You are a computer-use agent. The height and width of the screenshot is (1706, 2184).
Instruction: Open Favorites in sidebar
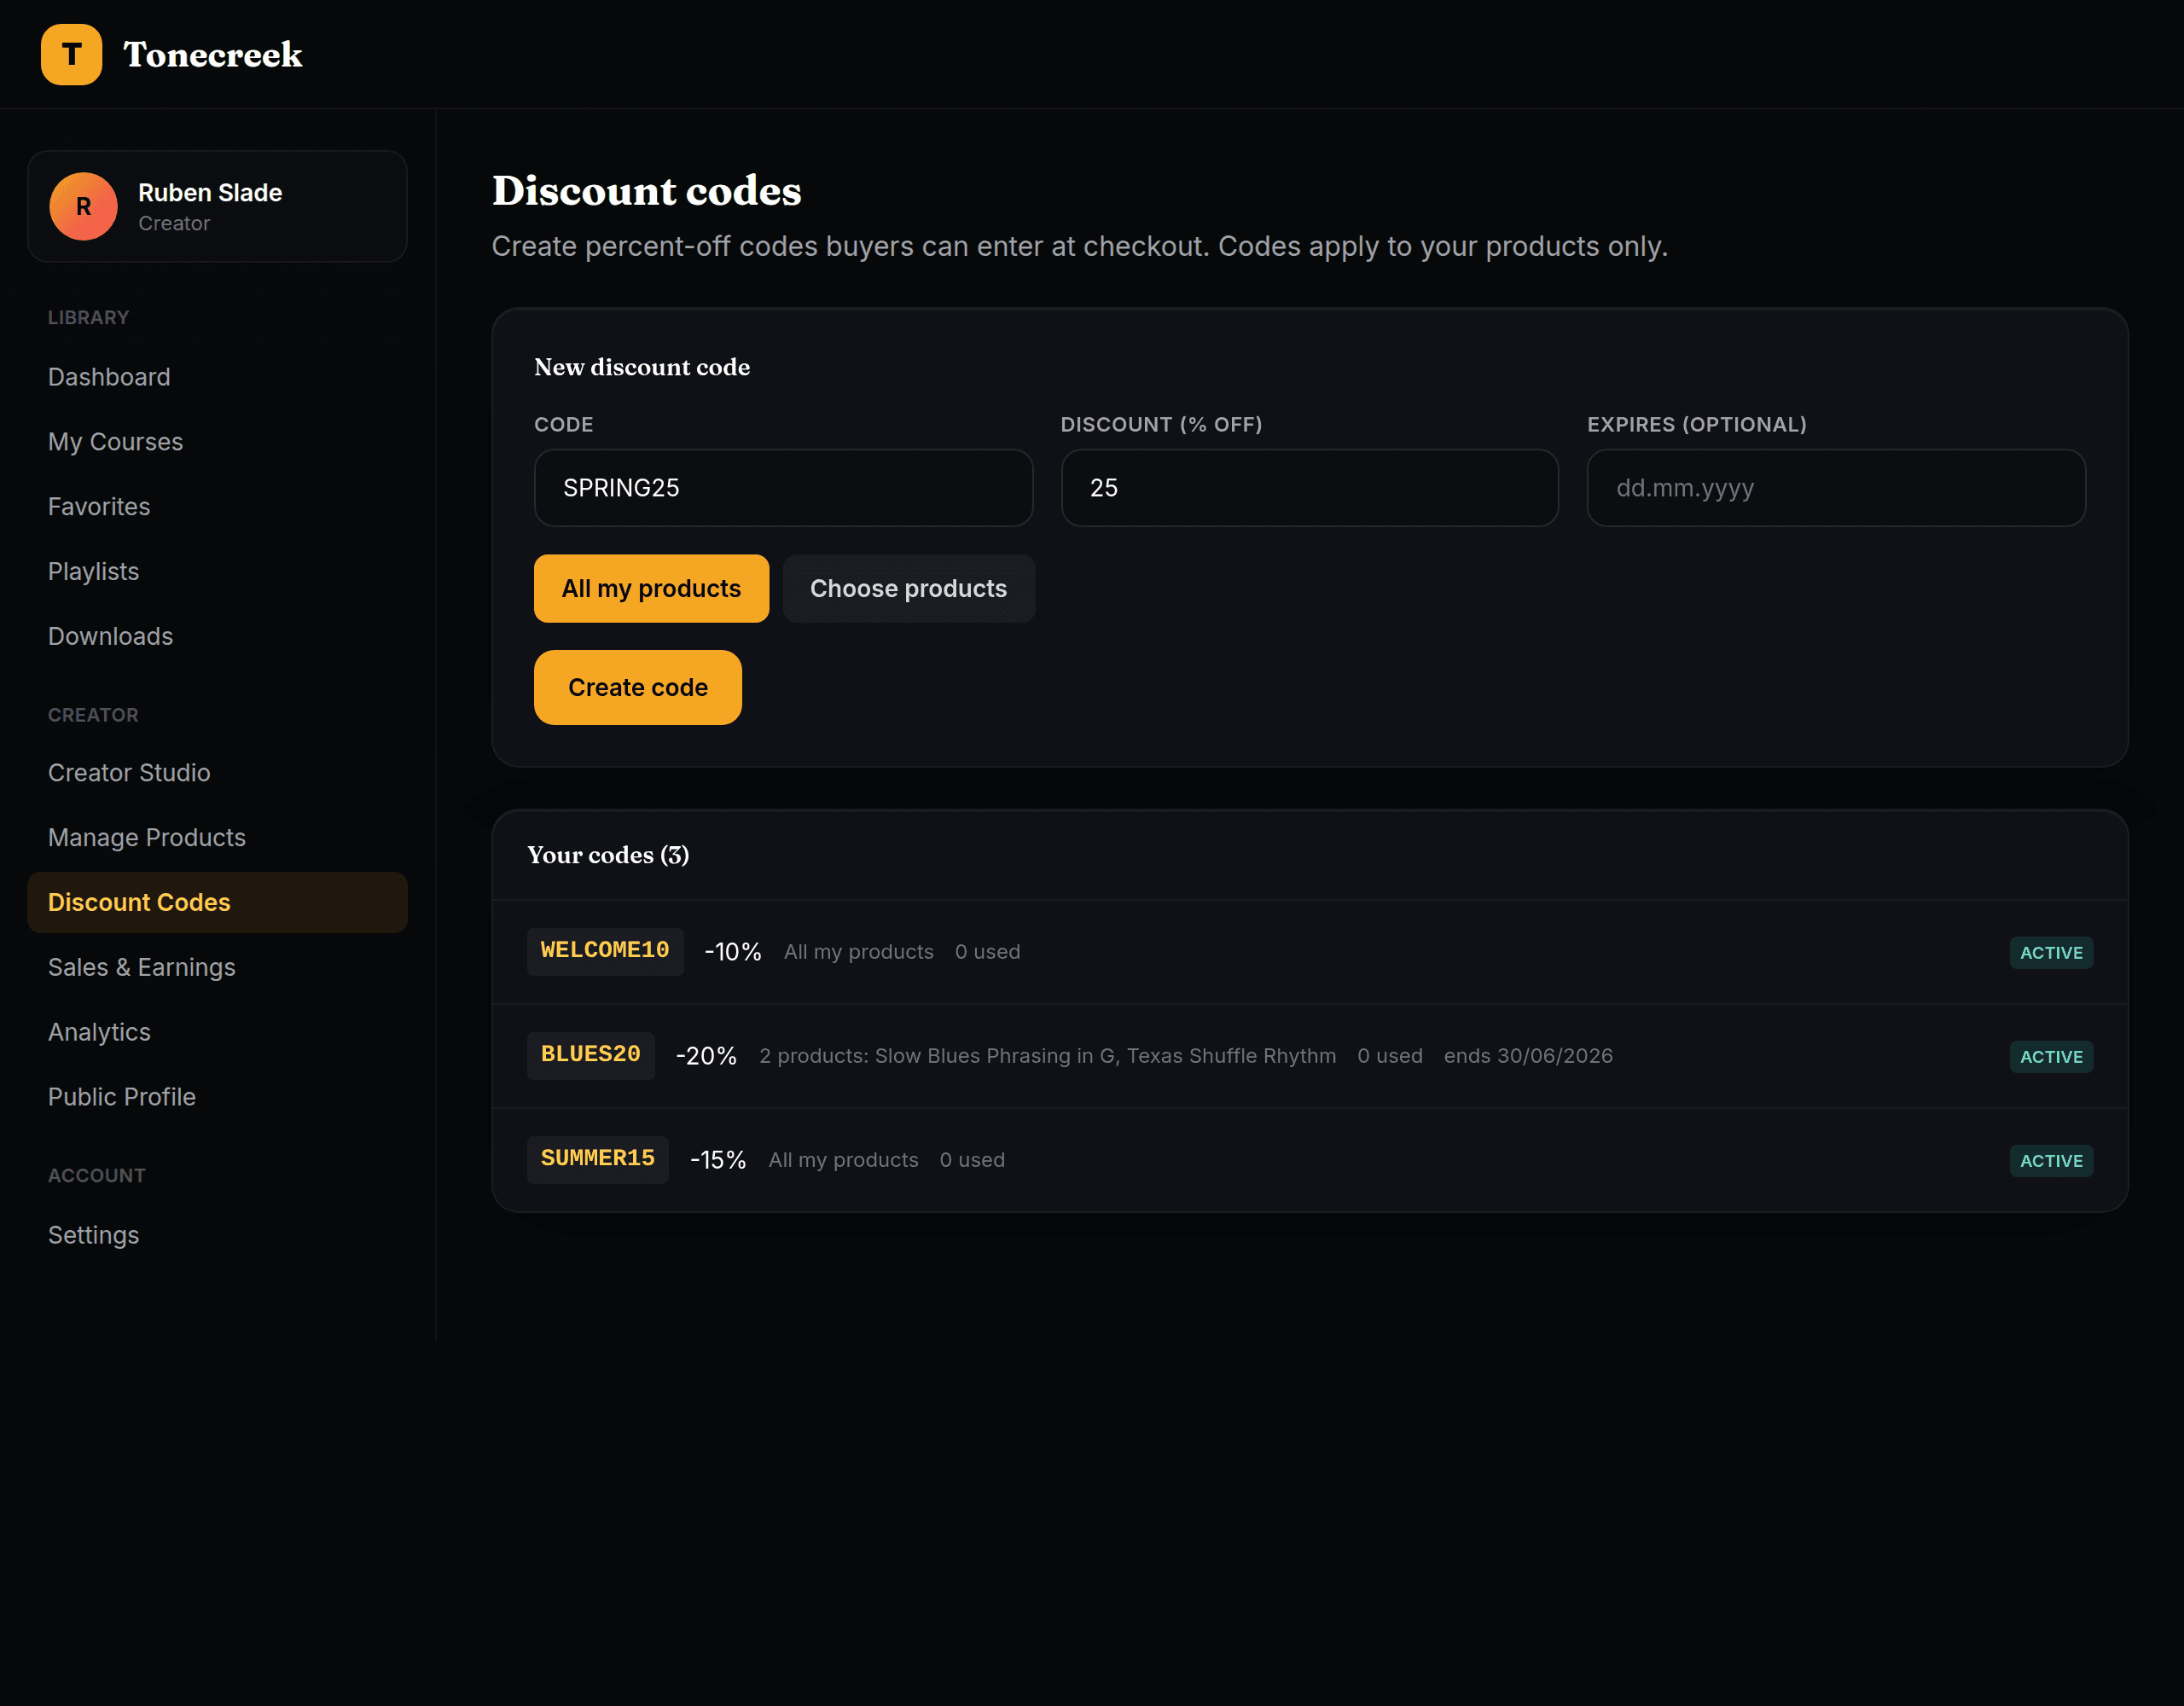217,507
